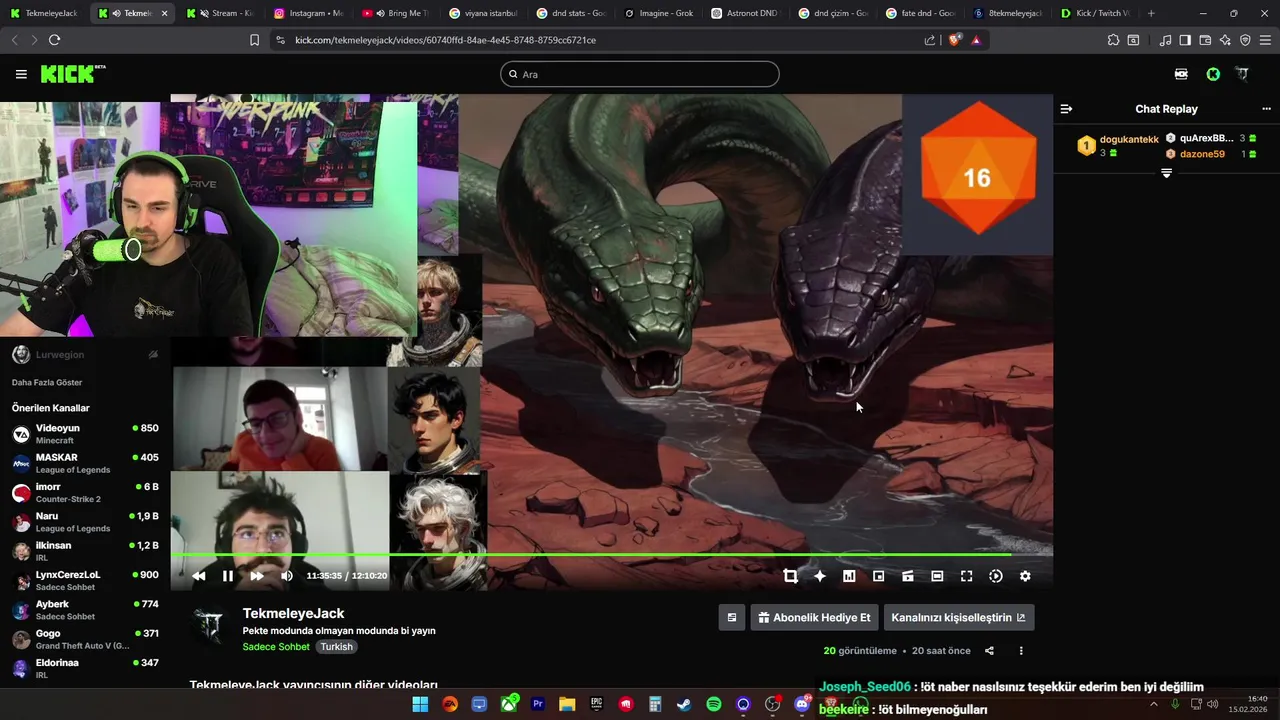The width and height of the screenshot is (1280, 720).
Task: Toggle the mini player mode
Action: pos(878,576)
